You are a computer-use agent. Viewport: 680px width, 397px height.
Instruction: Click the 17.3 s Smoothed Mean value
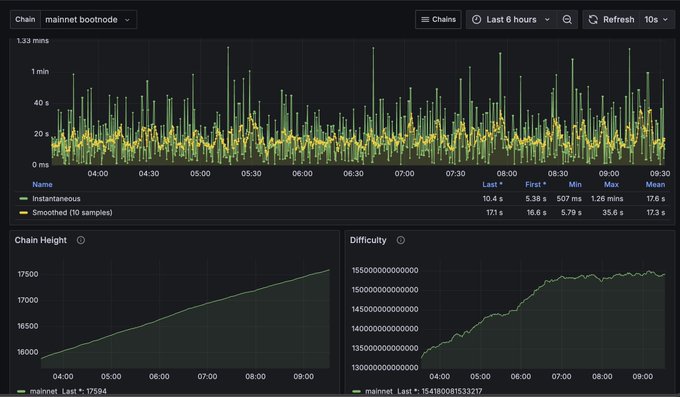656,213
